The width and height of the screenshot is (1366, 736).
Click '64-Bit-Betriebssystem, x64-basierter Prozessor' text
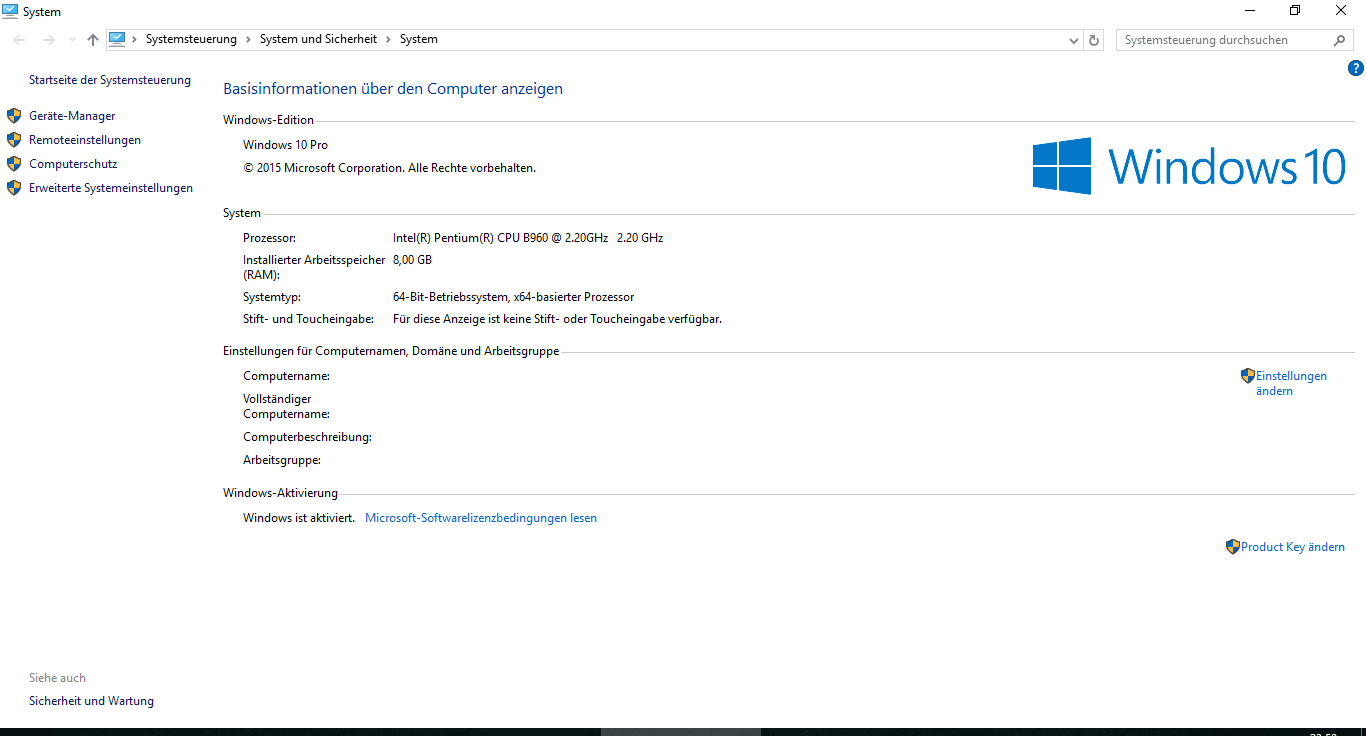[x=513, y=297]
